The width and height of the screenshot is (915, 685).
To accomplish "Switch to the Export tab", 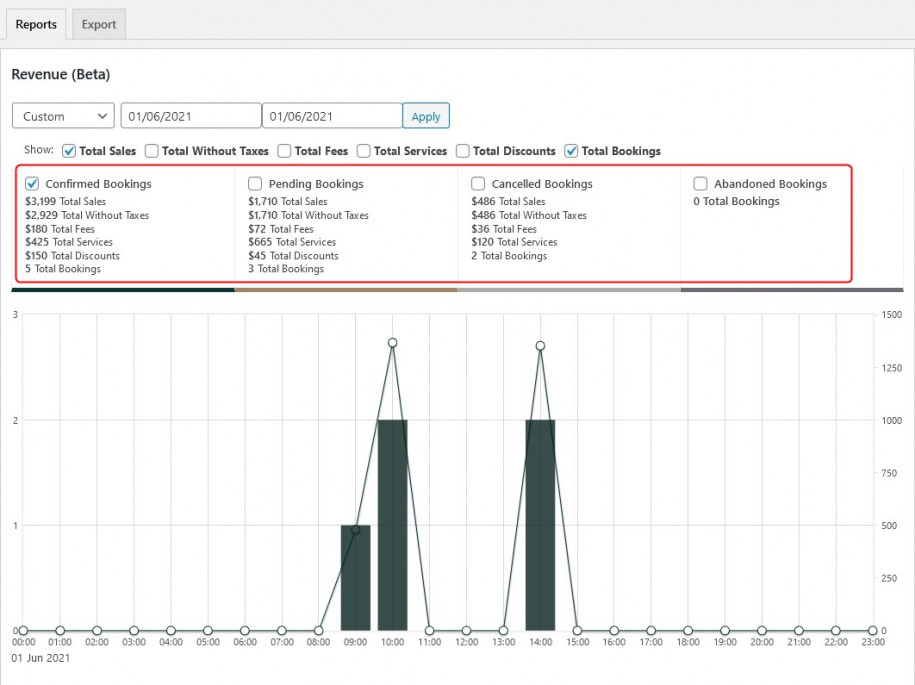I will tap(98, 24).
